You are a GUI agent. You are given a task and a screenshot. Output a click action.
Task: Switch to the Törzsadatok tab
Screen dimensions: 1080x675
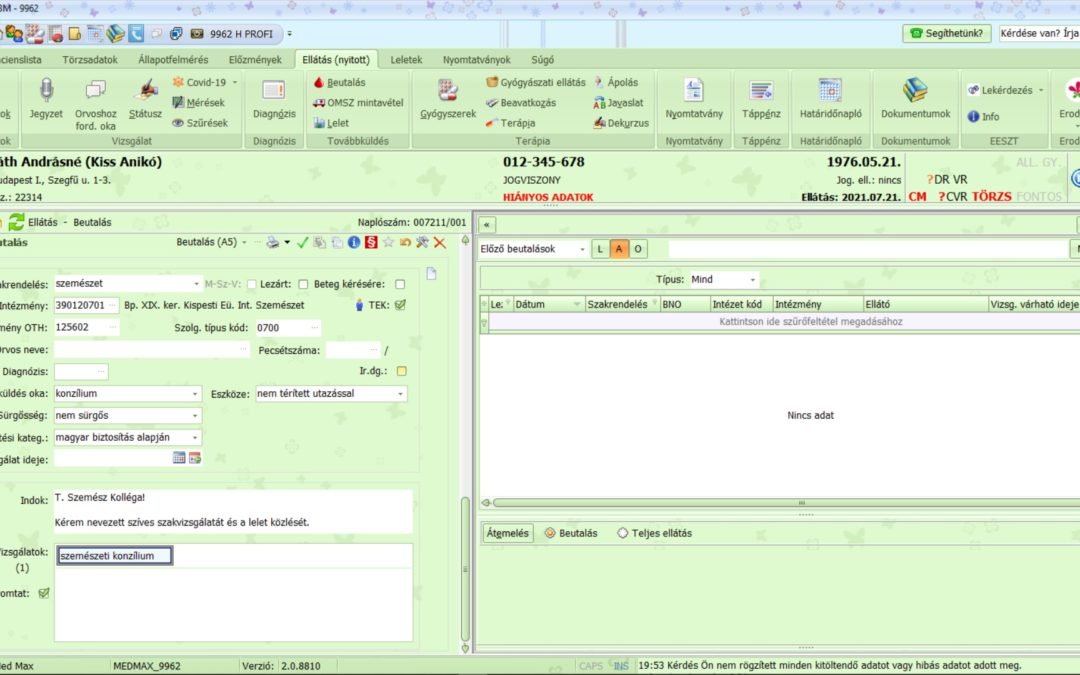pos(90,59)
